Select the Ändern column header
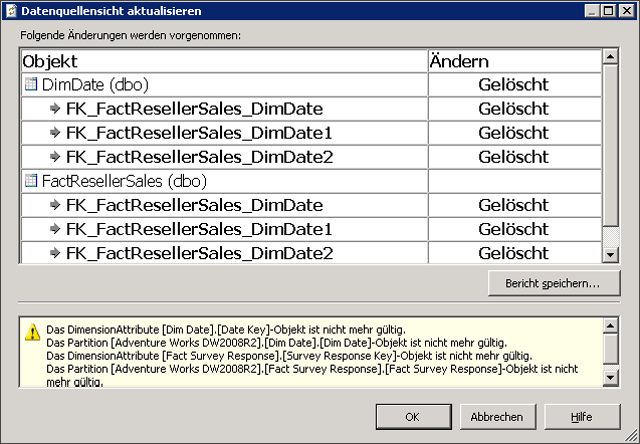Viewport: 640px width, 444px height. tap(514, 61)
